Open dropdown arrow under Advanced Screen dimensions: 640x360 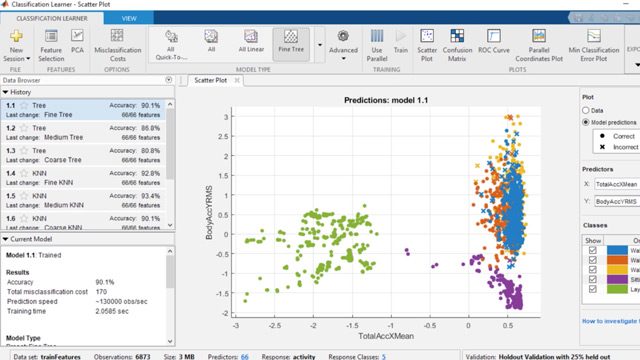pos(343,59)
